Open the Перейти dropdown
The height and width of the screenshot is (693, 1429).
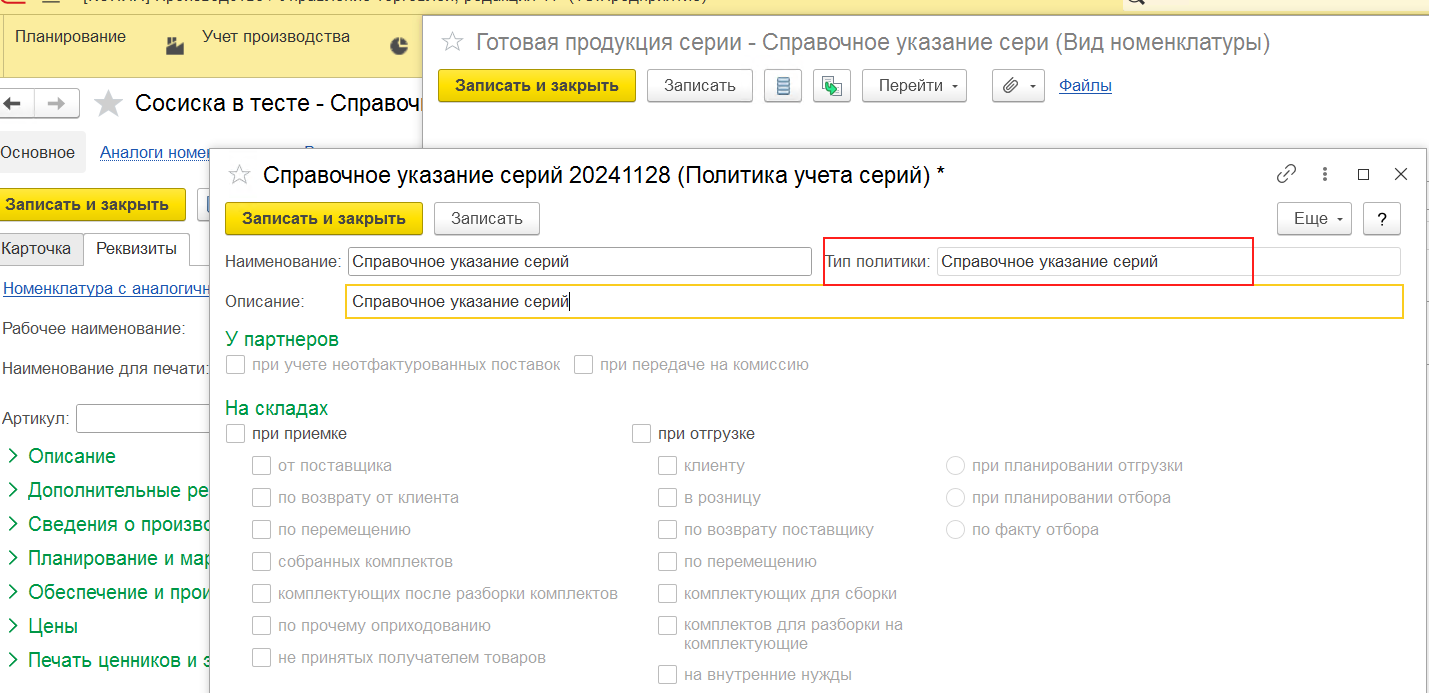[x=914, y=86]
